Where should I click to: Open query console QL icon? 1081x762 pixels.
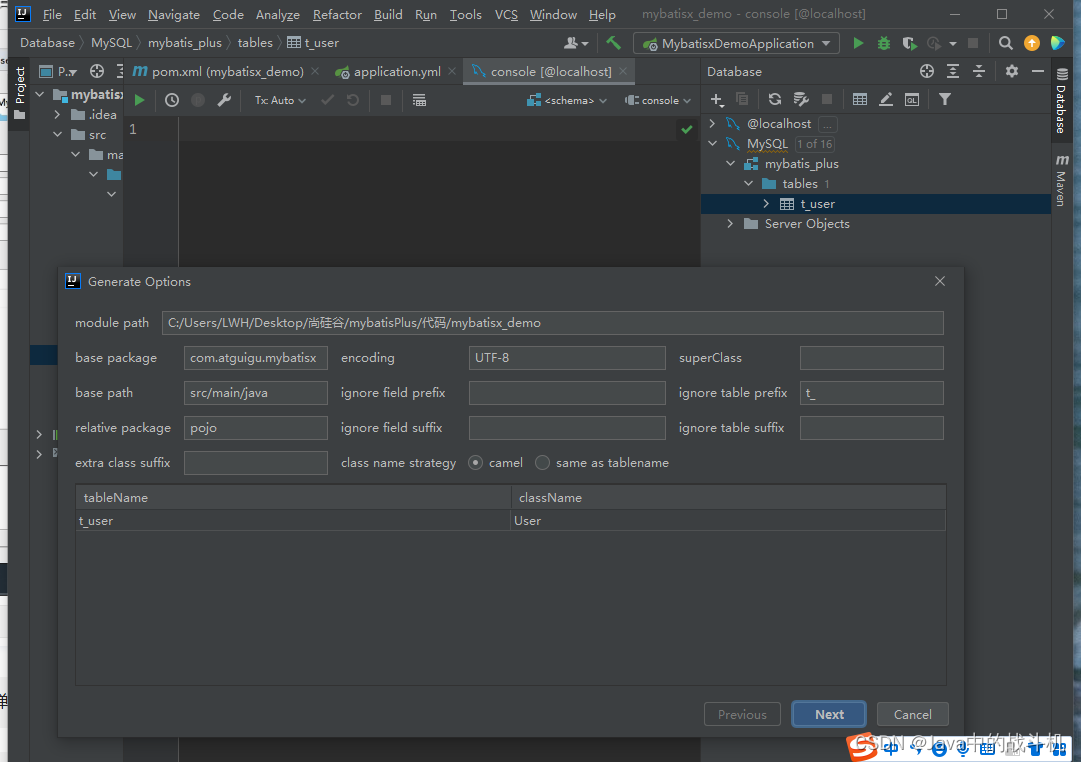click(911, 99)
